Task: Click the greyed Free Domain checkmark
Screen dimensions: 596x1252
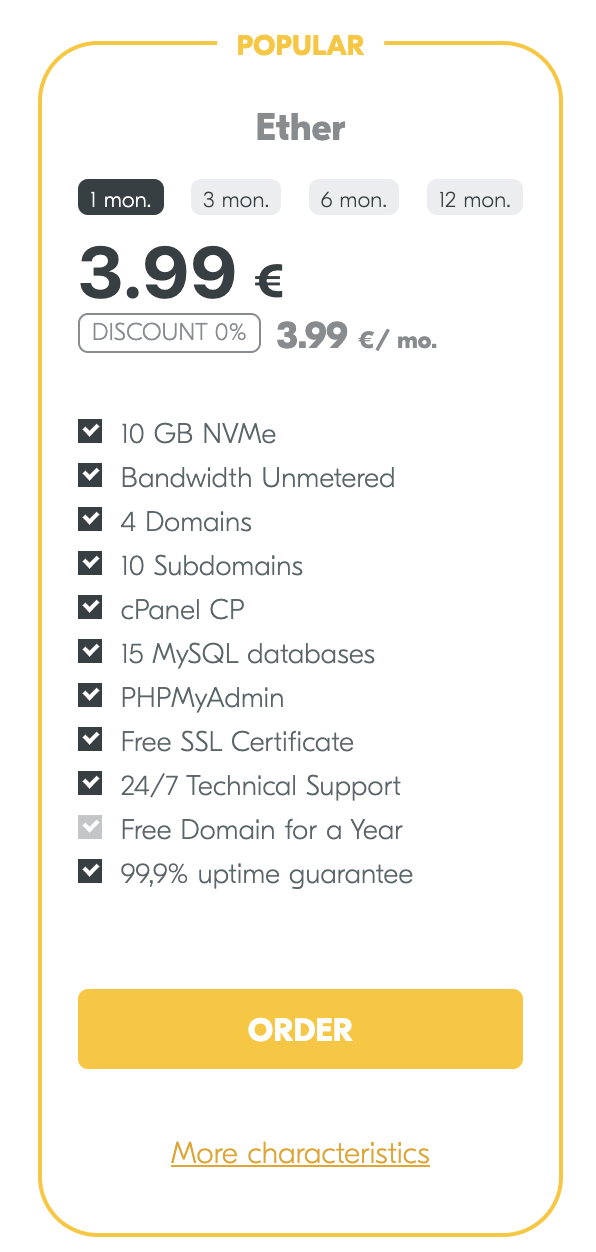Action: pyautogui.click(x=90, y=827)
